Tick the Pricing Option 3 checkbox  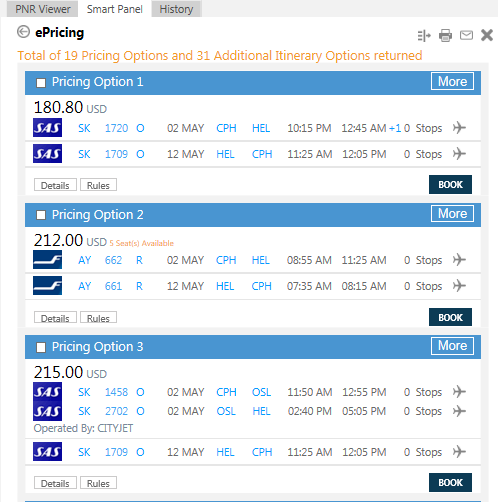click(41, 347)
